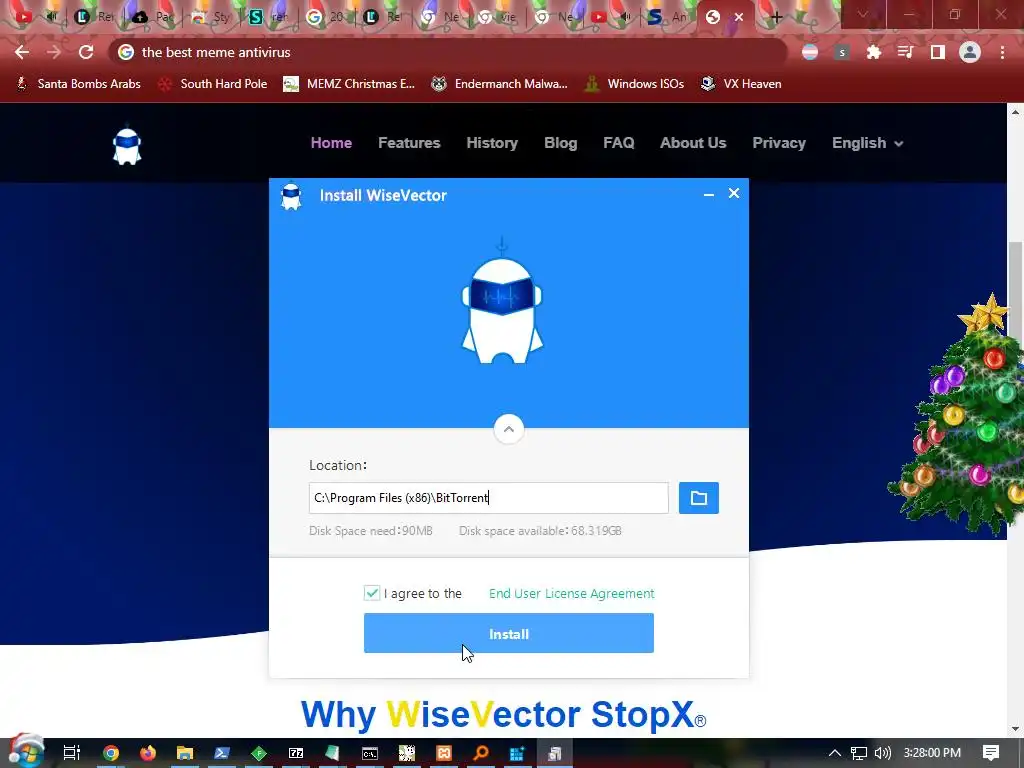Viewport: 1024px width, 768px height.
Task: Reload the page with the refresh icon
Action: [86, 52]
